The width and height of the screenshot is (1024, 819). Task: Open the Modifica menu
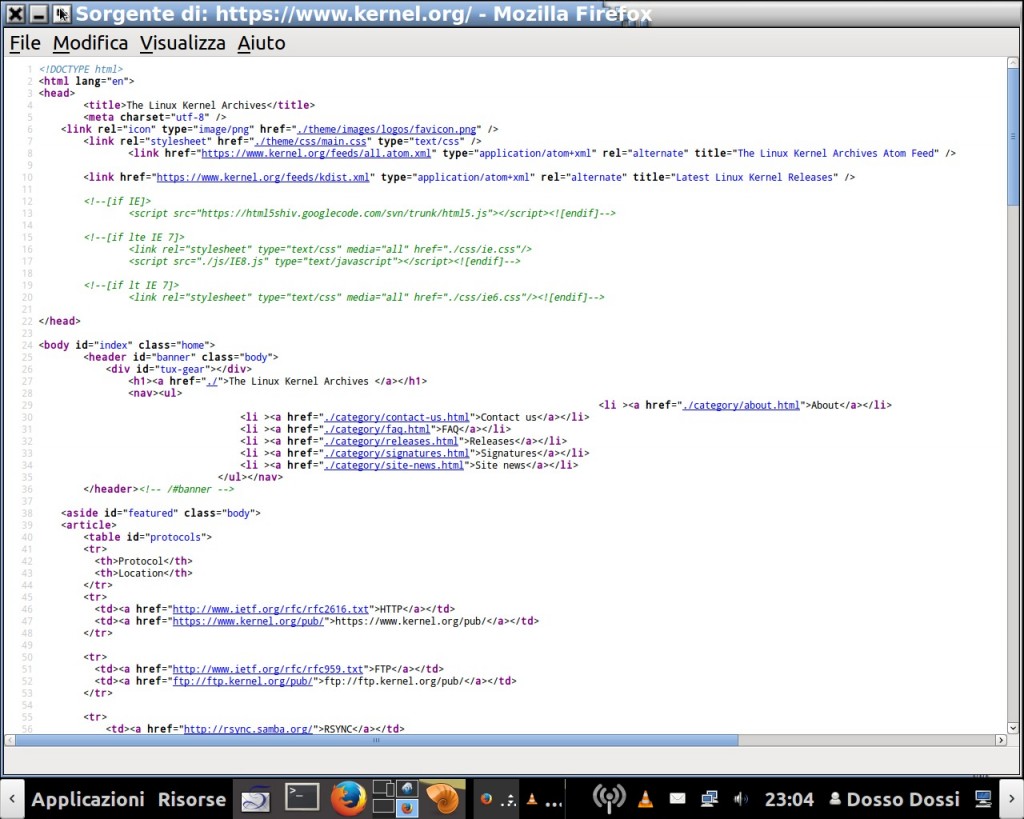(90, 43)
